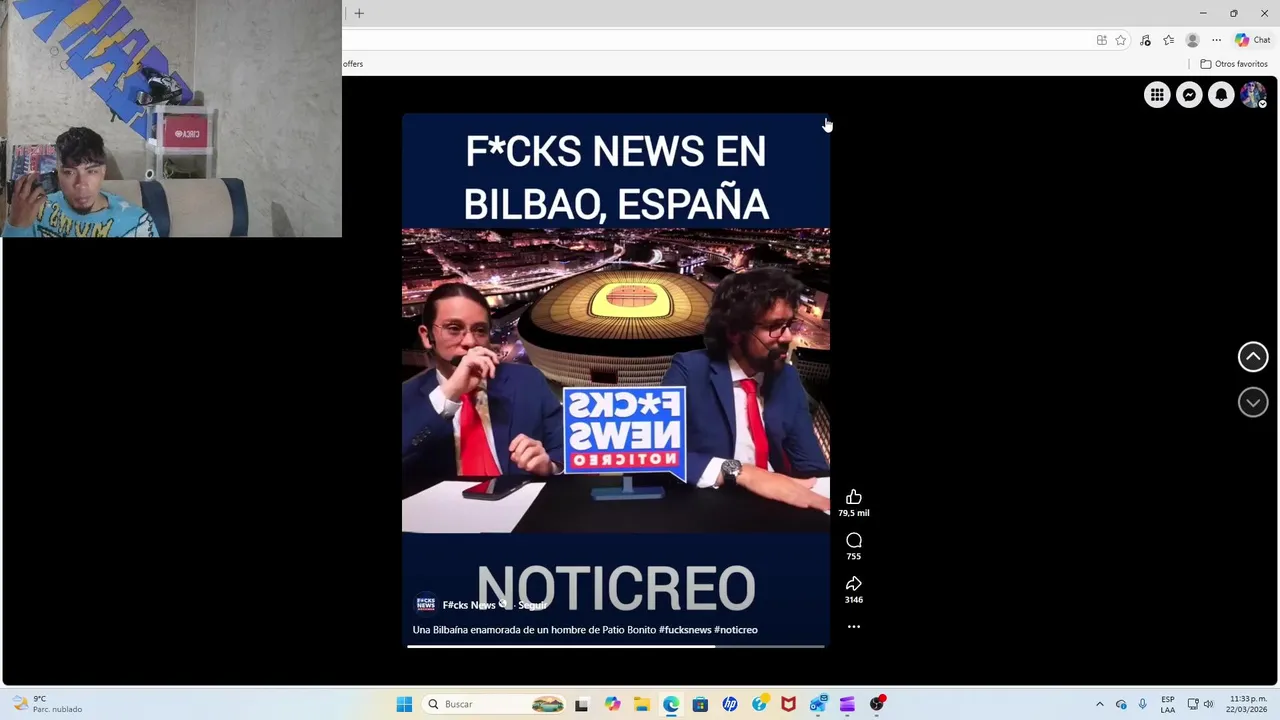Open the reel's three-dot options menu
The width and height of the screenshot is (1280, 720).
[853, 627]
